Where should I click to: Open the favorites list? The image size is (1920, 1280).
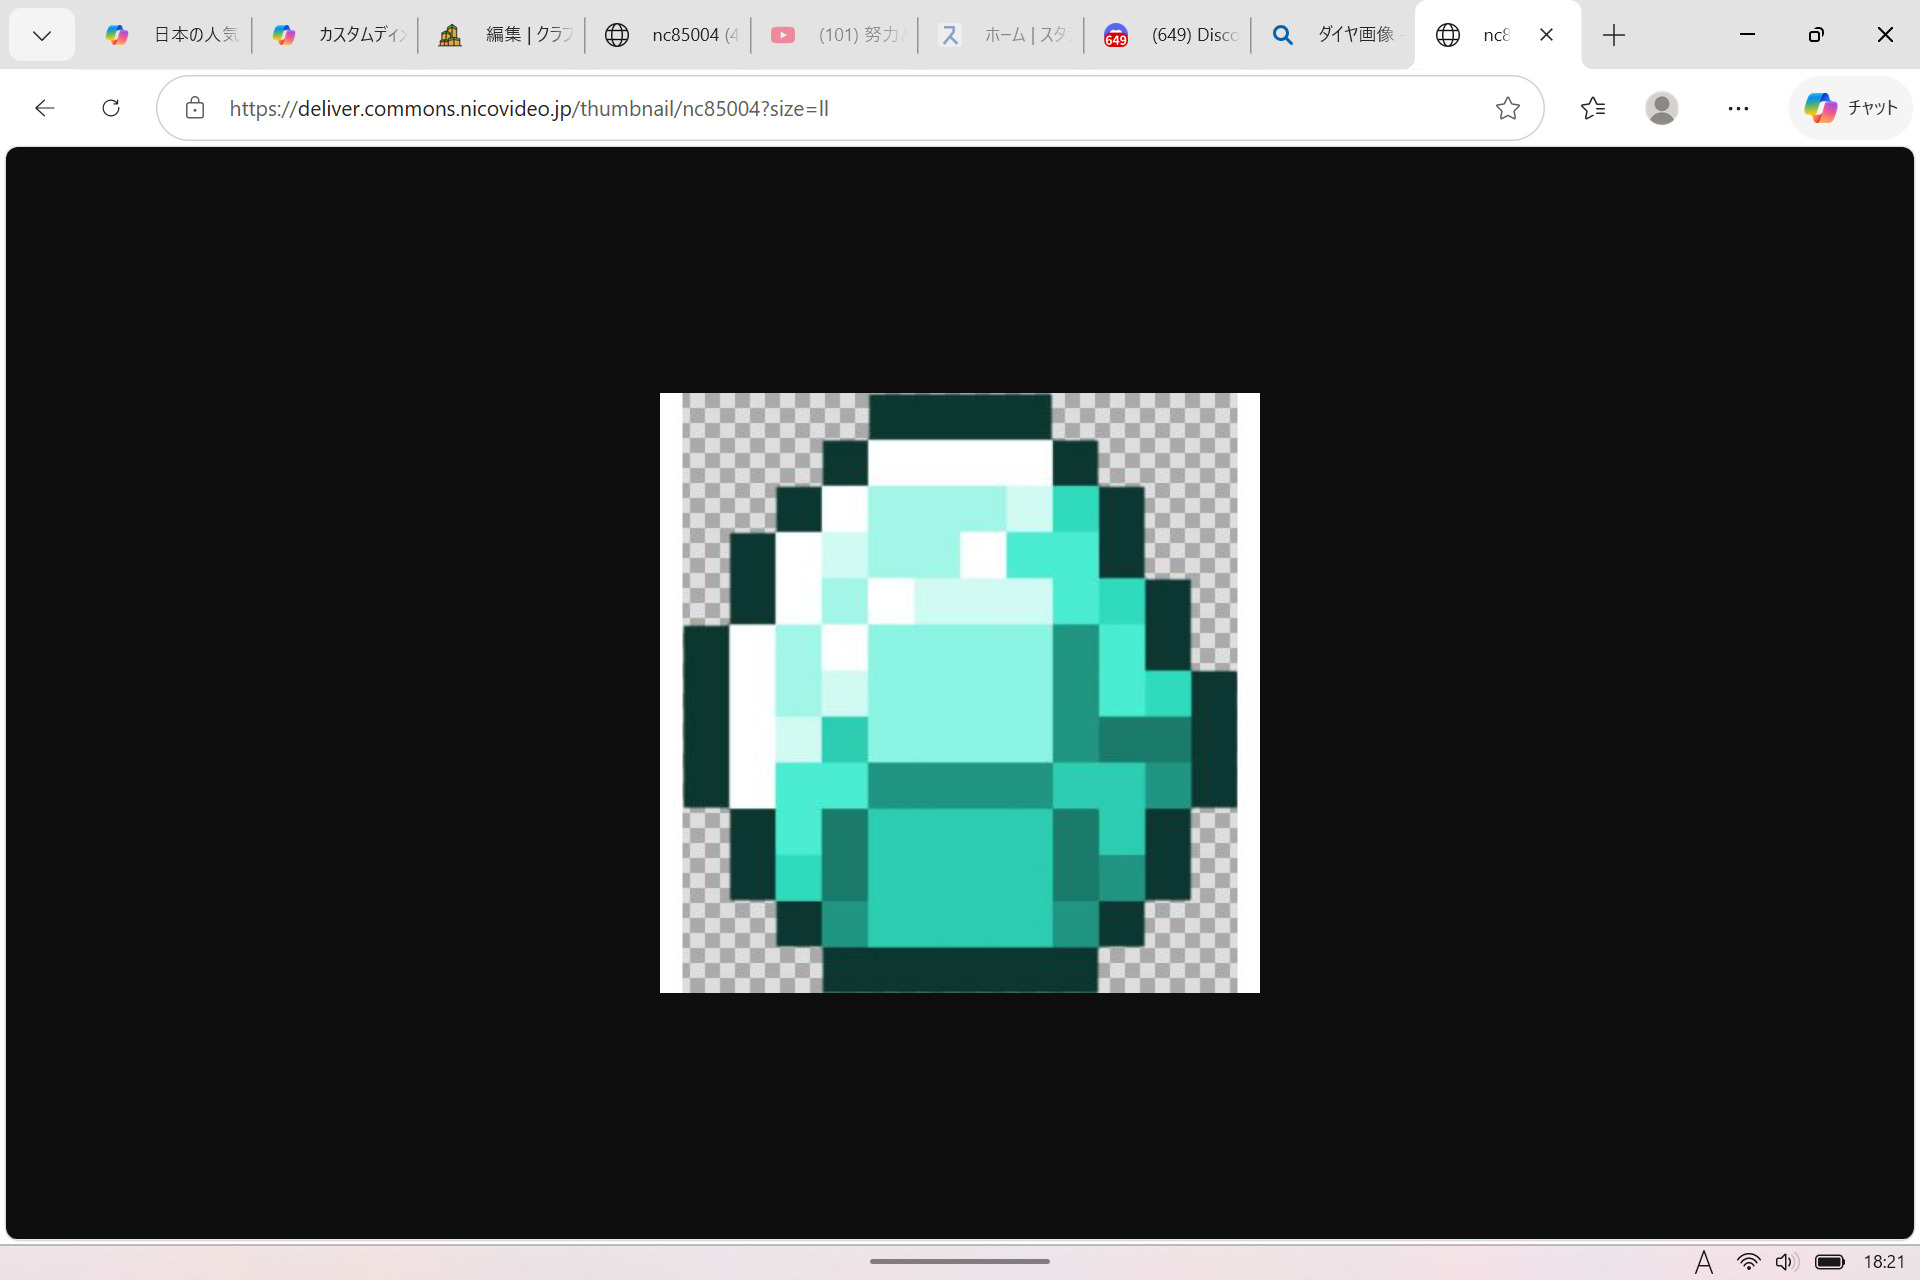tap(1593, 108)
